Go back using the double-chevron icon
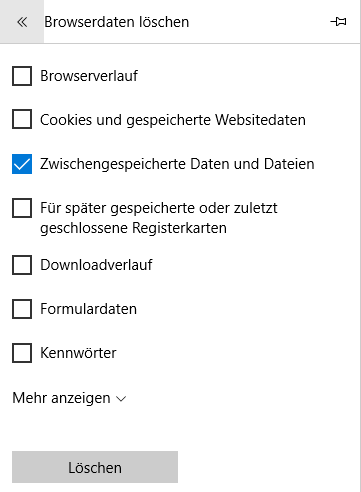Viewport: 361px width, 492px height. coord(22,22)
